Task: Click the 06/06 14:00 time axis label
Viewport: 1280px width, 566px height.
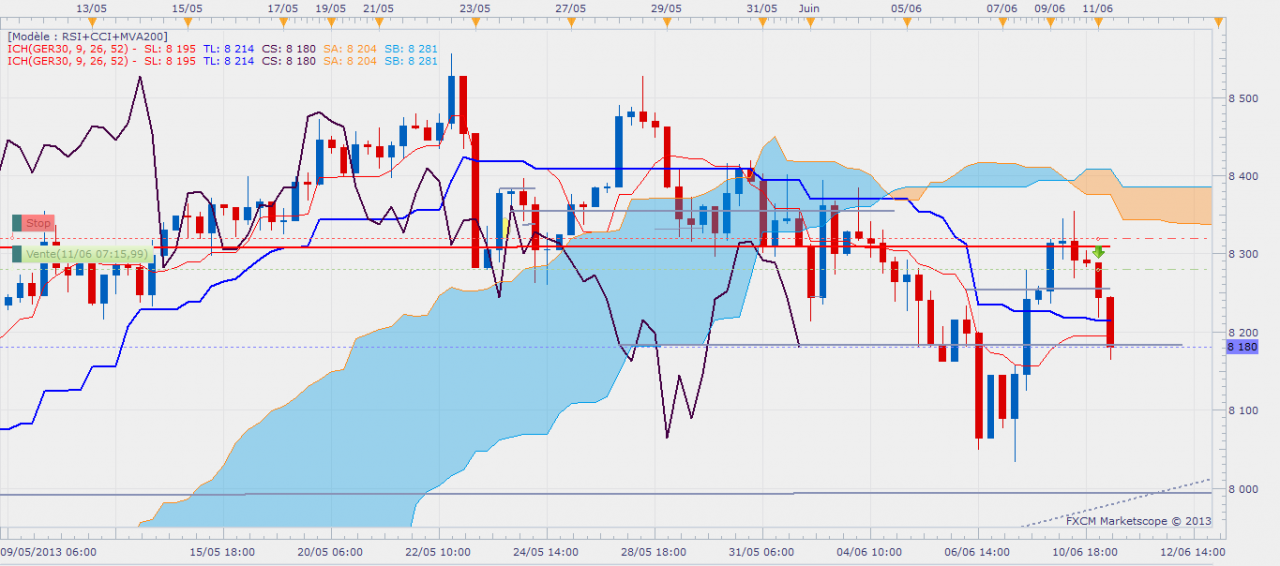Action: [978, 551]
